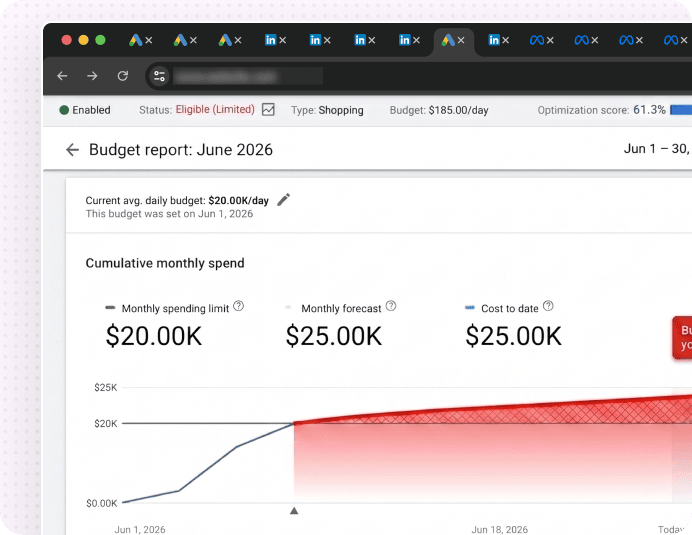Screen dimensions: 692x535
Task: Click the $20K y-axis label
Action: (106, 424)
